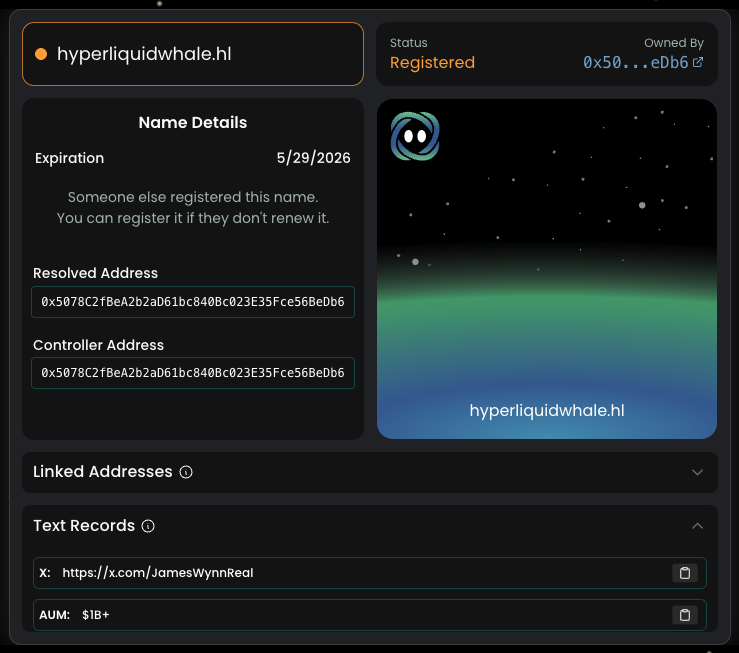
Task: Click the Text Records heading
Action: [x=84, y=525]
